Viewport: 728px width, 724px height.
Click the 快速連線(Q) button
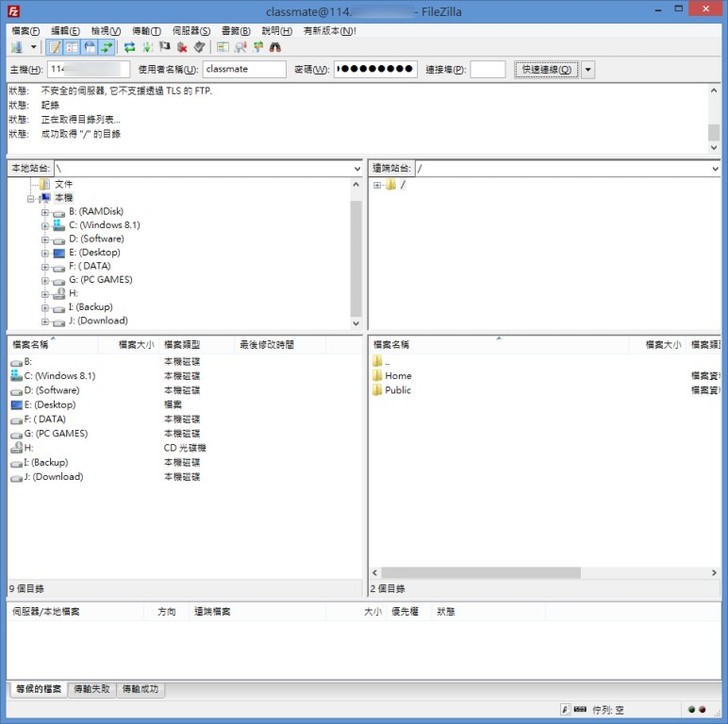coord(546,69)
